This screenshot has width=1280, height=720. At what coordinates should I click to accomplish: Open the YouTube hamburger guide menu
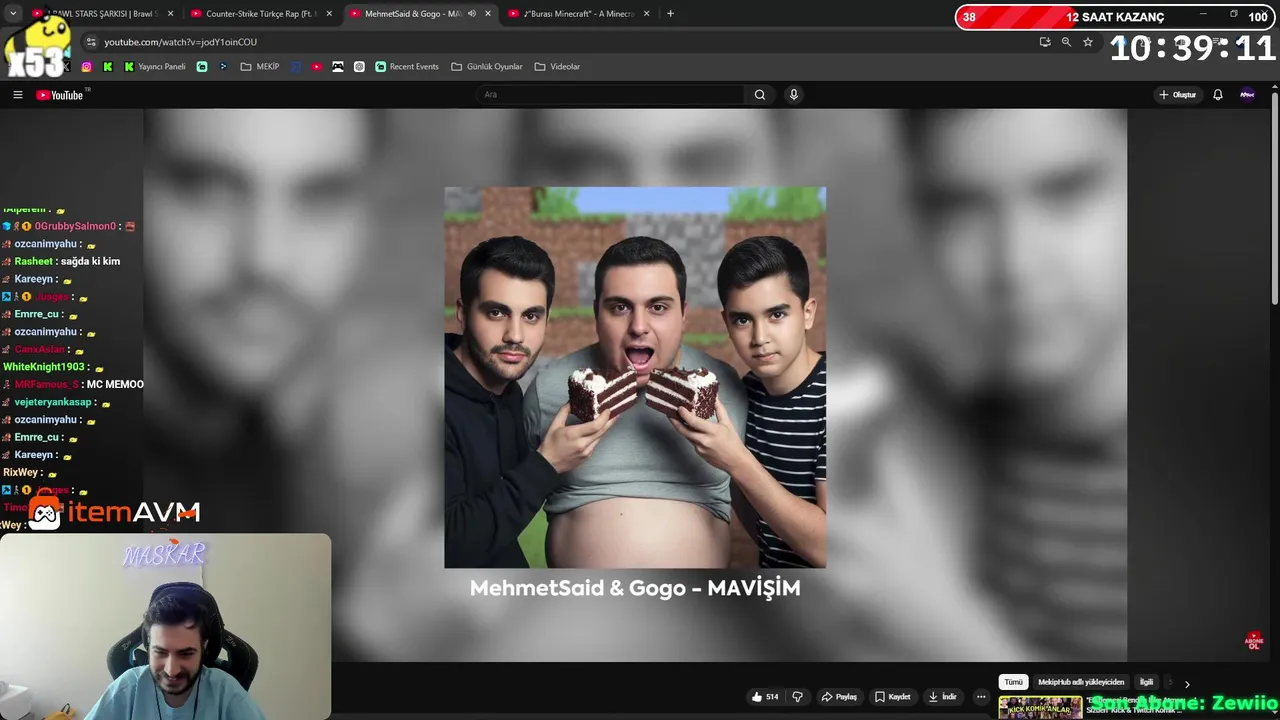[x=17, y=95]
